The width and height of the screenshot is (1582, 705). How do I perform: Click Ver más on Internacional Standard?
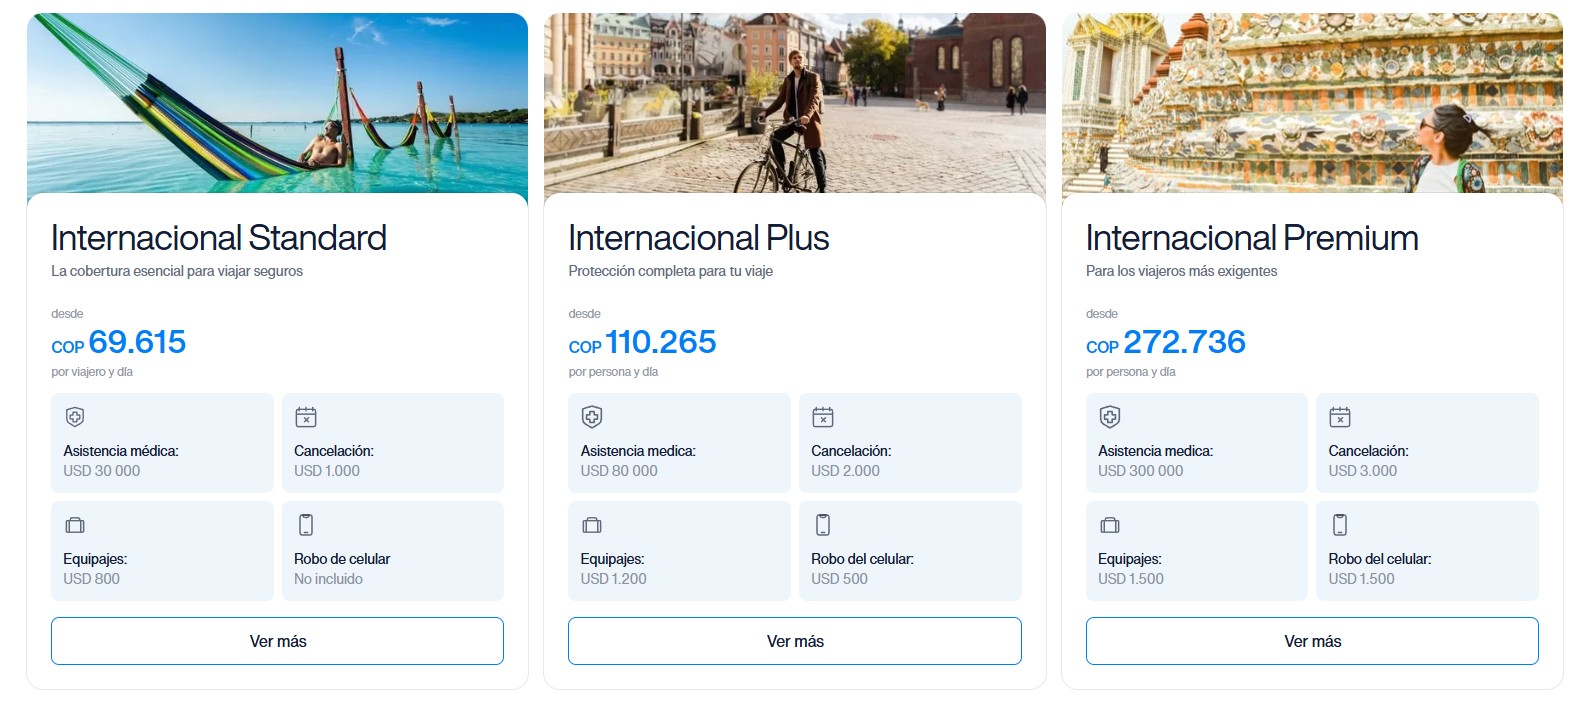tap(277, 641)
